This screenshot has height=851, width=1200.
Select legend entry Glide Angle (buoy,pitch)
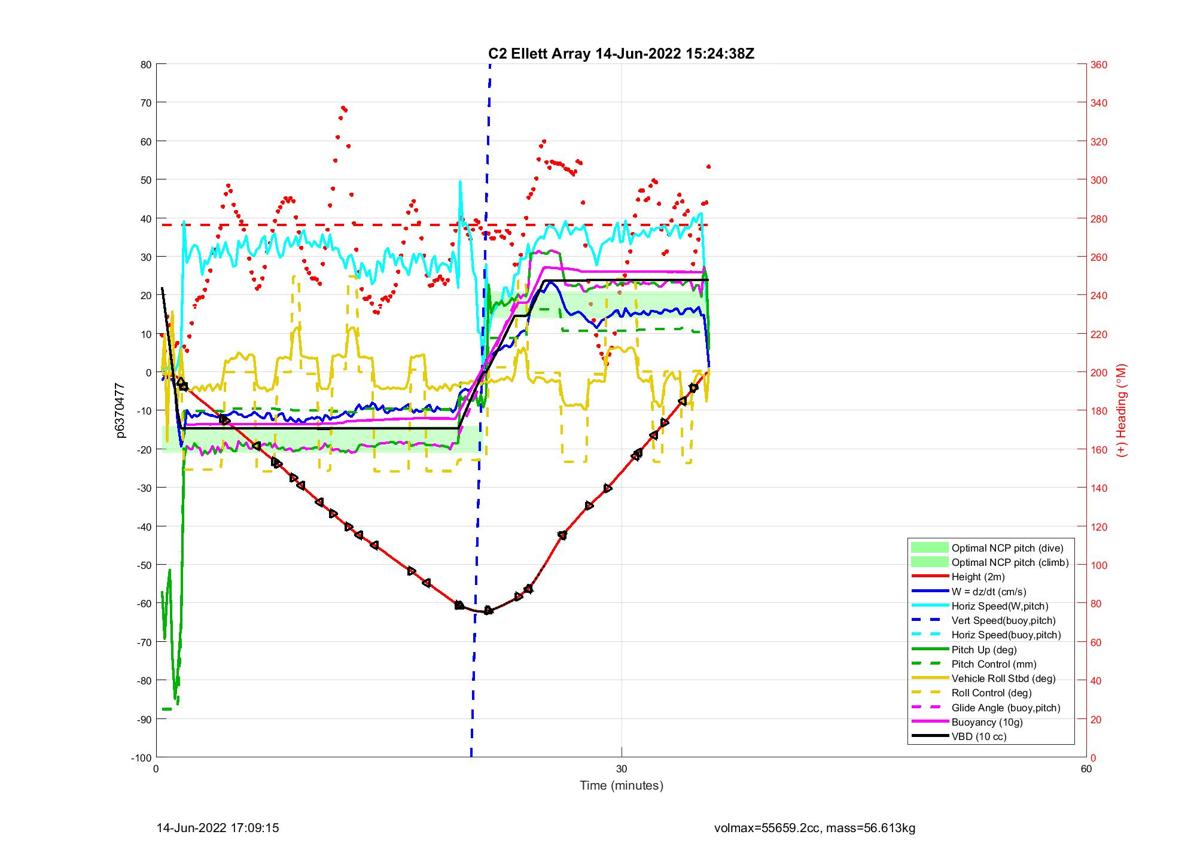point(1007,708)
